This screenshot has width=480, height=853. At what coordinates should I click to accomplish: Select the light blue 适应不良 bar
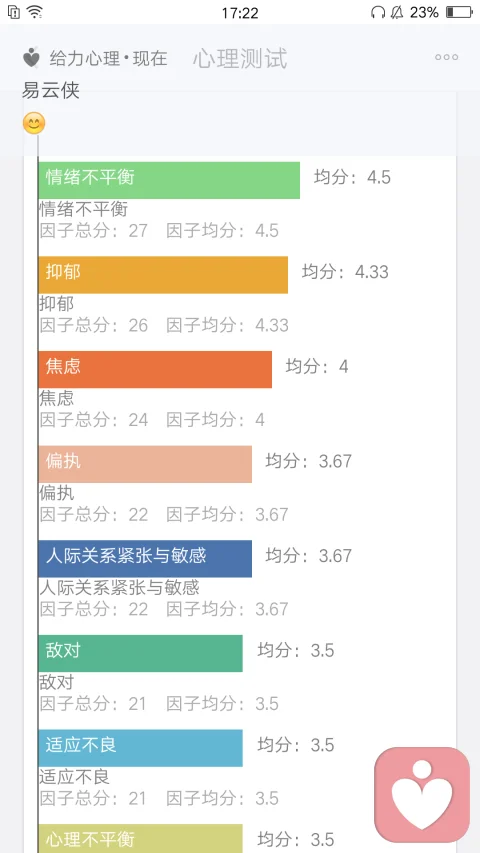tap(140, 748)
